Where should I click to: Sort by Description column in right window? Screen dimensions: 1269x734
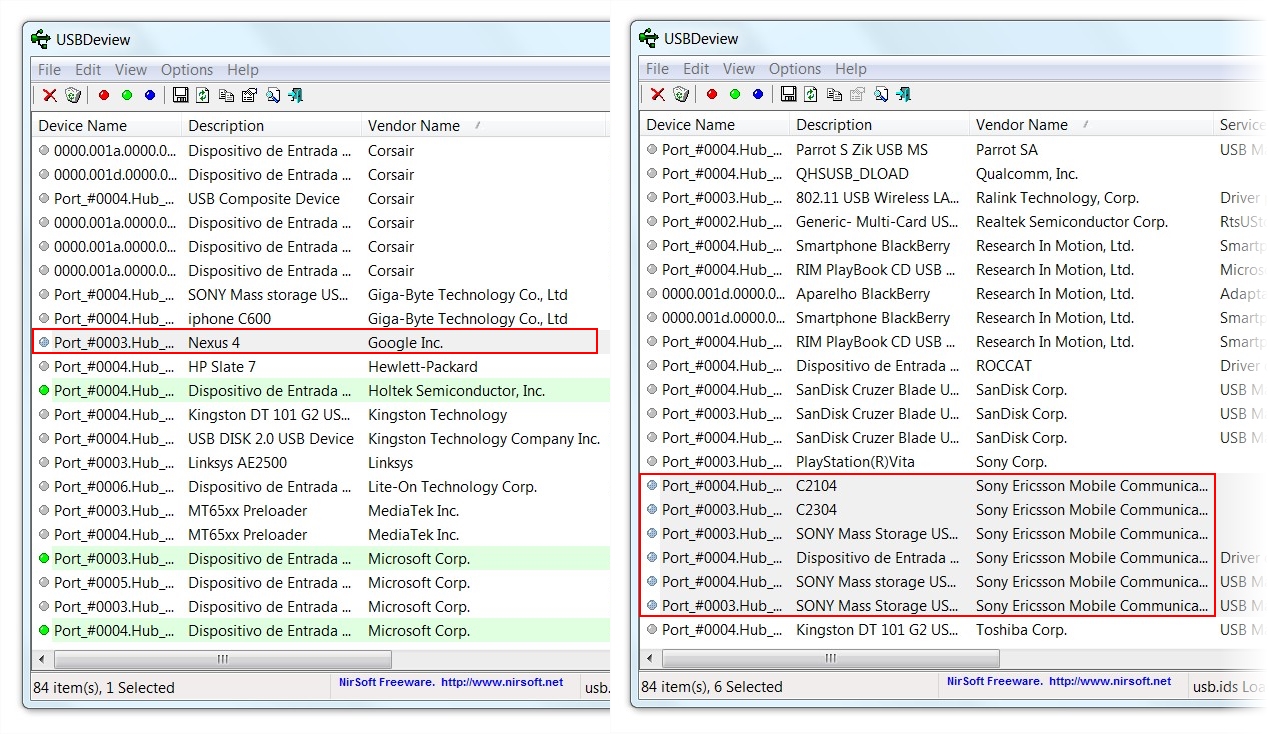[x=879, y=125]
